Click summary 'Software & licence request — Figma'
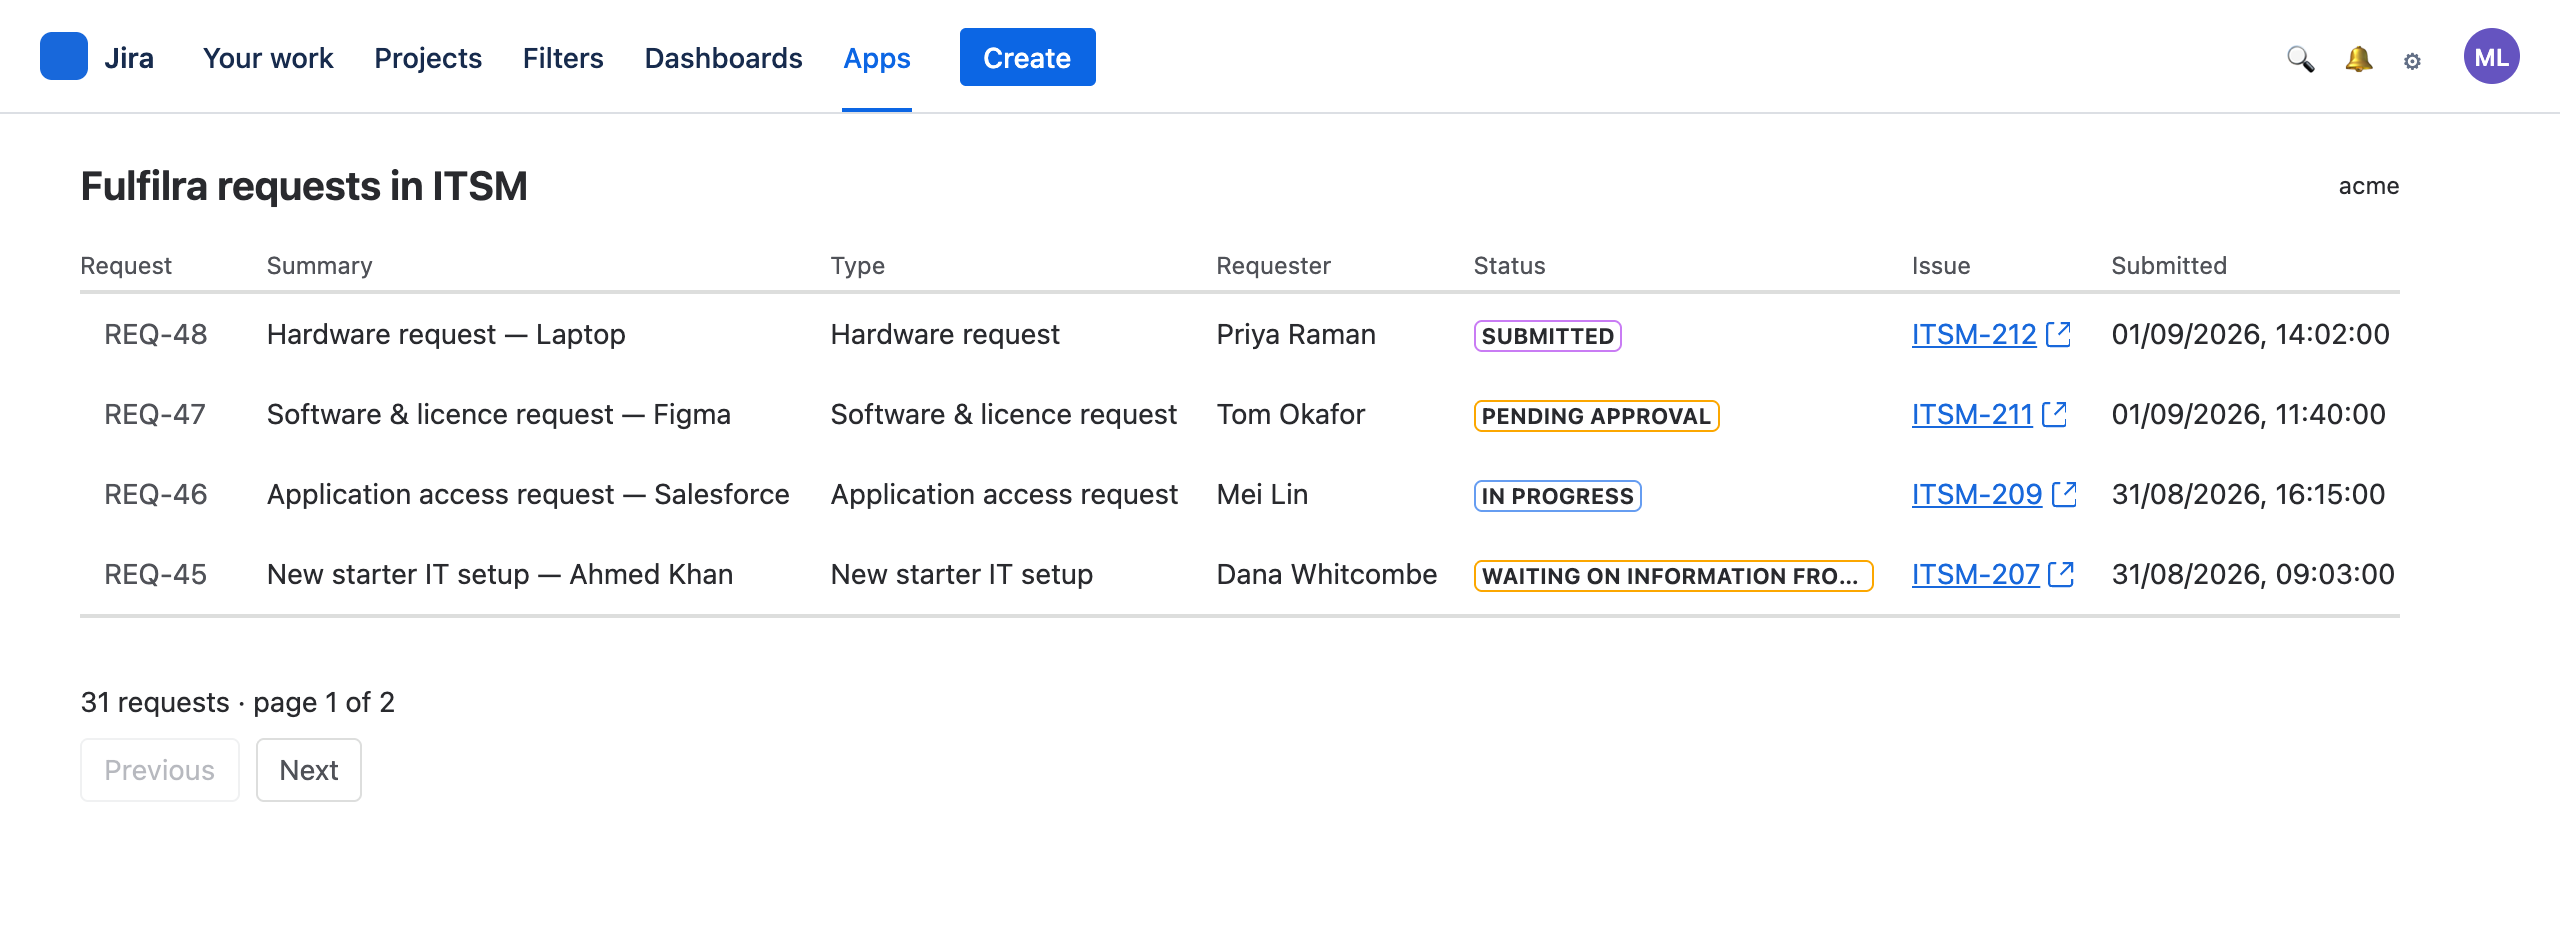Image resolution: width=2560 pixels, height=946 pixels. pos(499,414)
